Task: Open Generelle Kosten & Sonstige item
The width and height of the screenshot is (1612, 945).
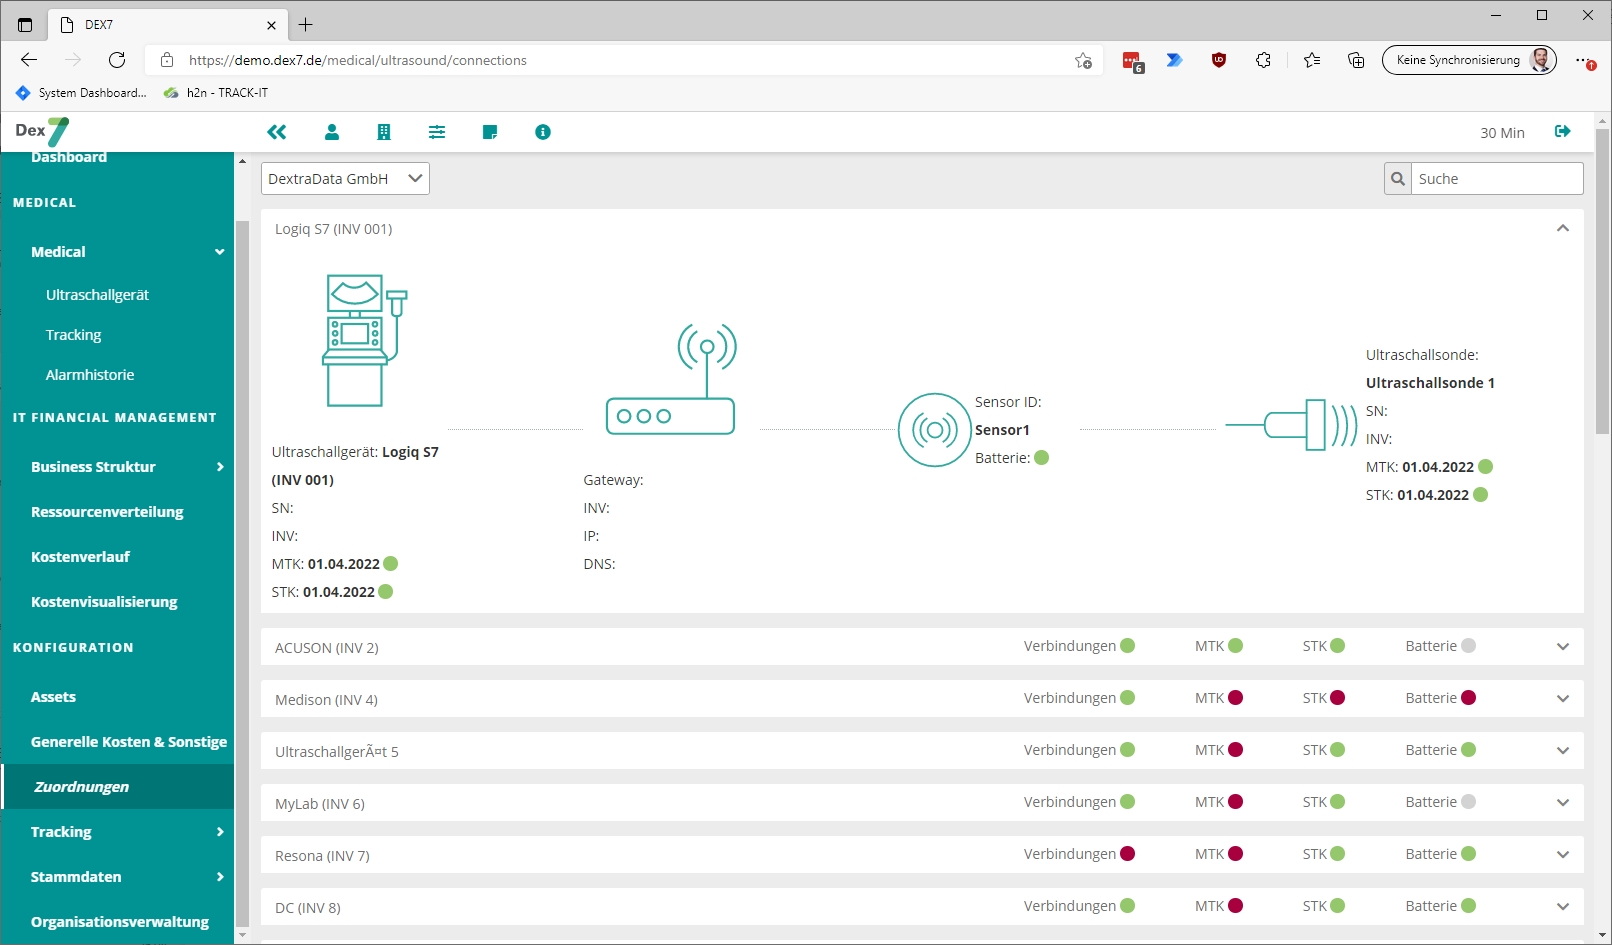Action: point(129,742)
